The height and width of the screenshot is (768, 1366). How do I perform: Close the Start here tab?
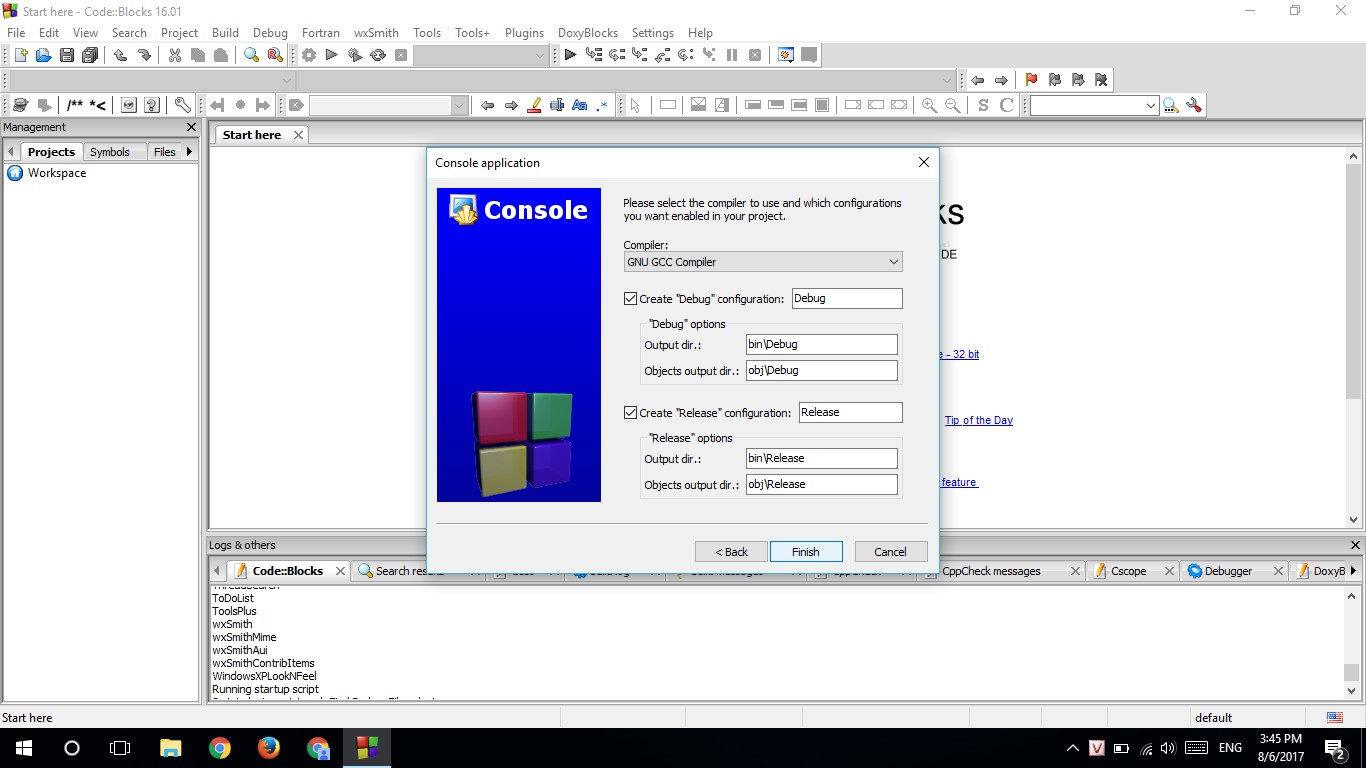pyautogui.click(x=298, y=135)
